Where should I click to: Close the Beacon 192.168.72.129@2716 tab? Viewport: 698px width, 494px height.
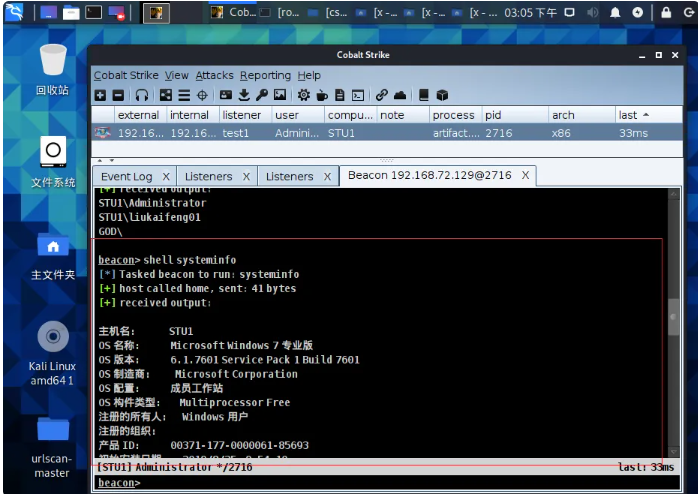click(525, 175)
